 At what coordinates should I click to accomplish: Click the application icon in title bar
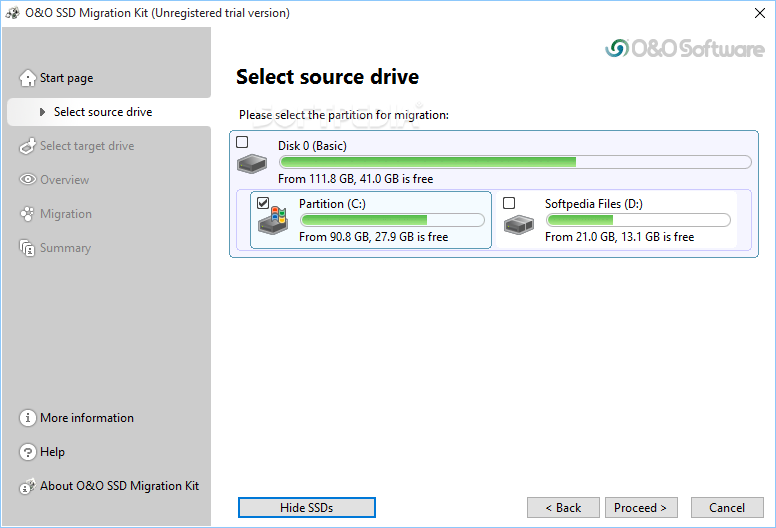tap(13, 13)
